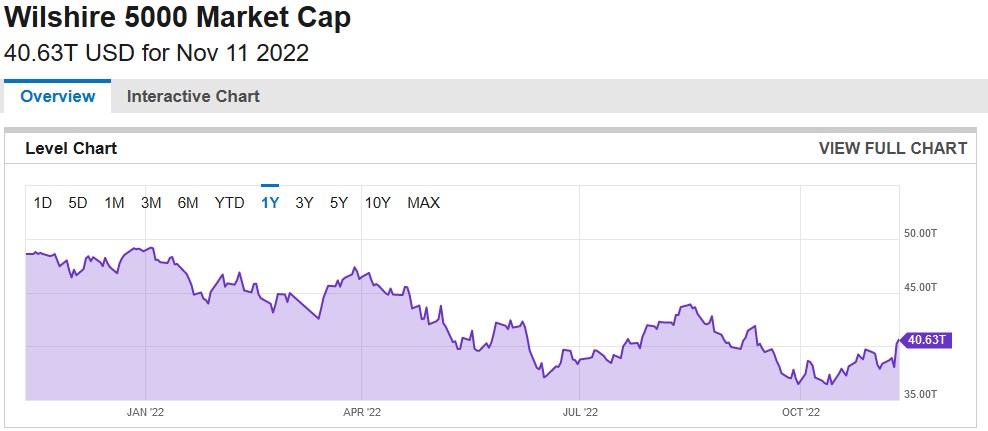The height and width of the screenshot is (431, 988).
Task: Switch to the Overview tab
Action: click(58, 96)
